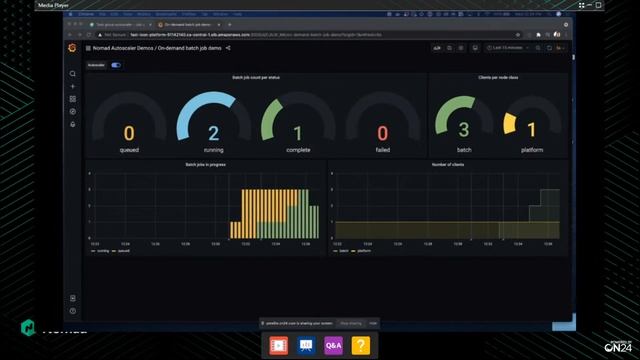Reload the browser page
This screenshot has width=640, height=360.
[89, 35]
